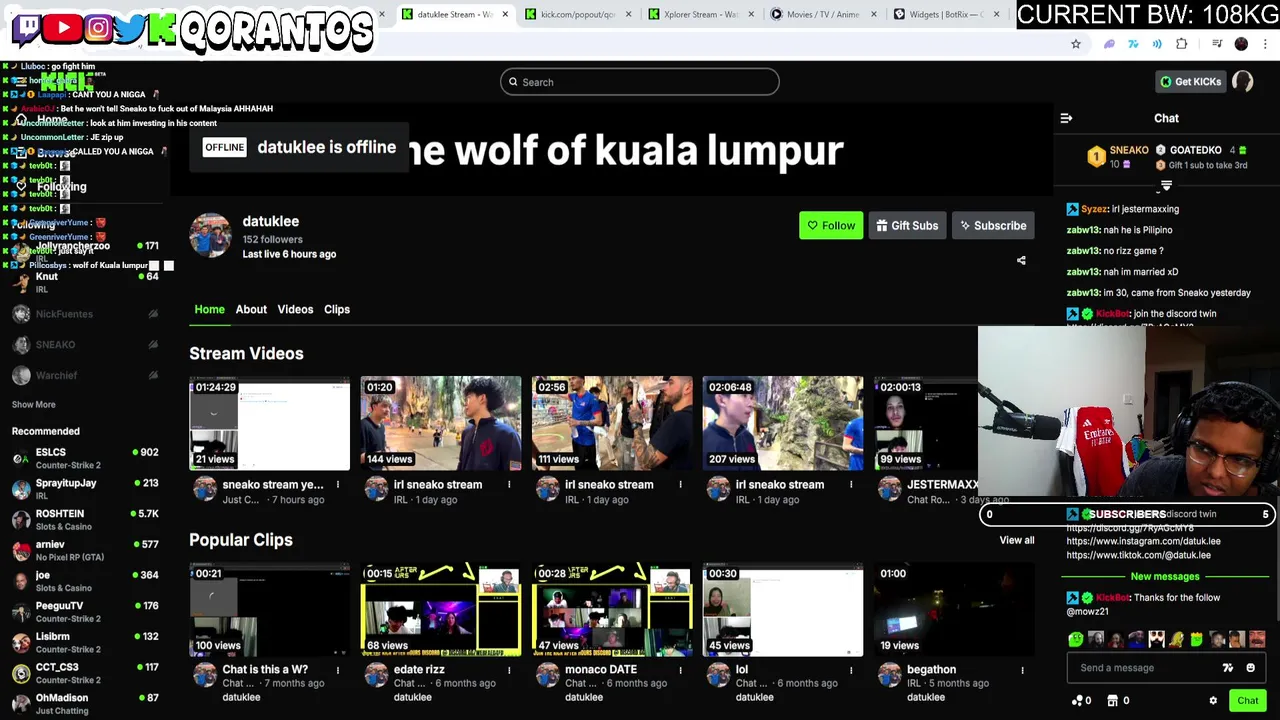This screenshot has height=720, width=1280.
Task: Open the browser extensions puzzle icon
Action: coord(1182,44)
